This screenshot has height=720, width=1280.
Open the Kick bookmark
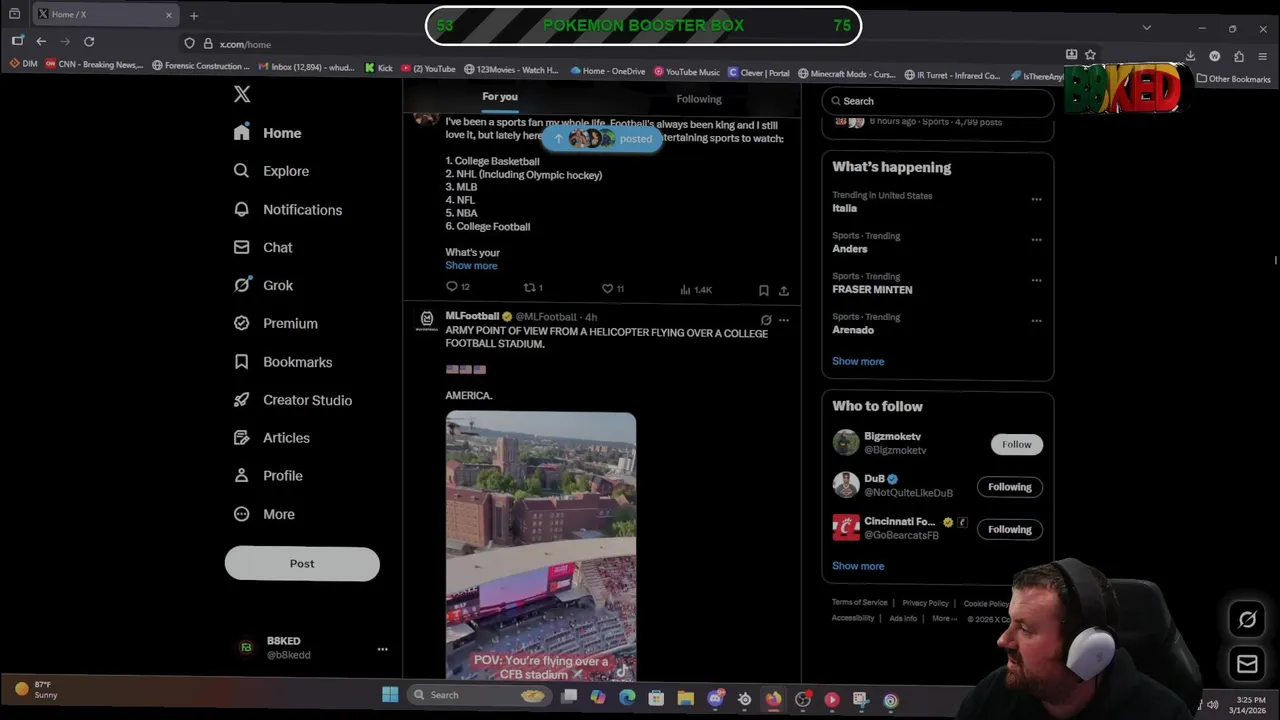point(379,69)
